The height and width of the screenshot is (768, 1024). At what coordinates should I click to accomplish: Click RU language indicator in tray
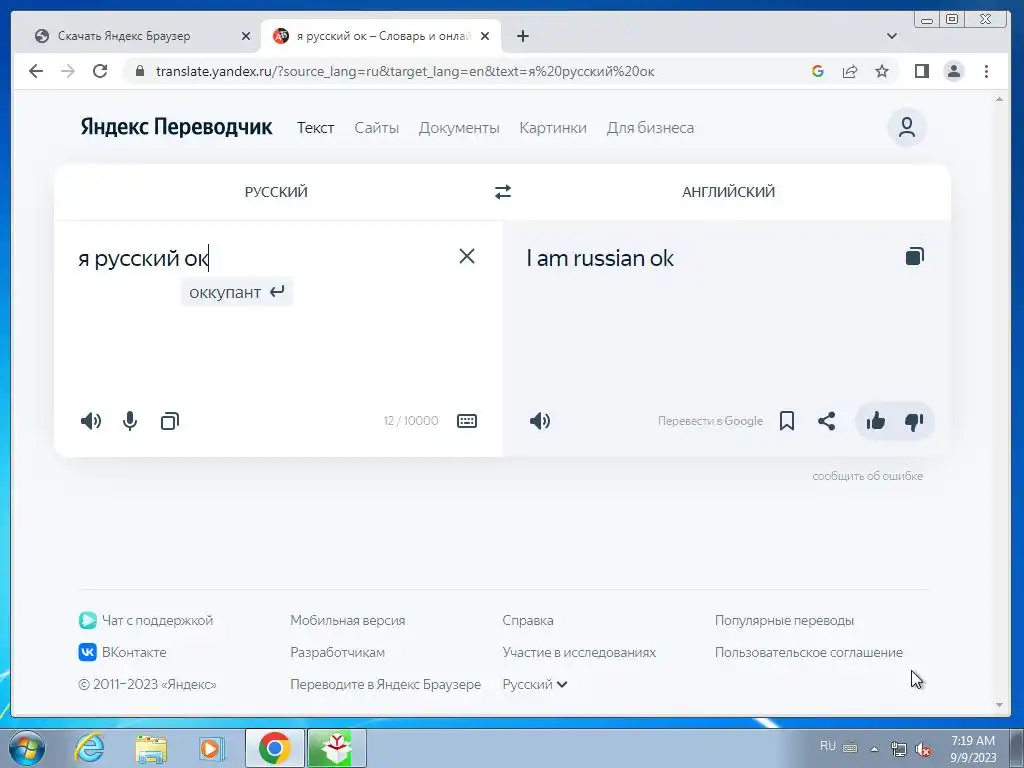point(827,746)
